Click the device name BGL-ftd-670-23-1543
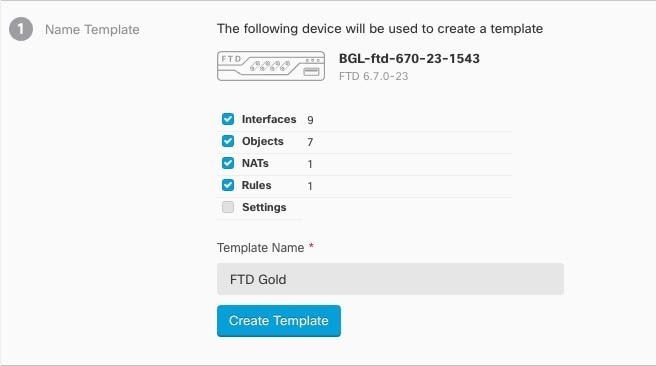 point(409,59)
